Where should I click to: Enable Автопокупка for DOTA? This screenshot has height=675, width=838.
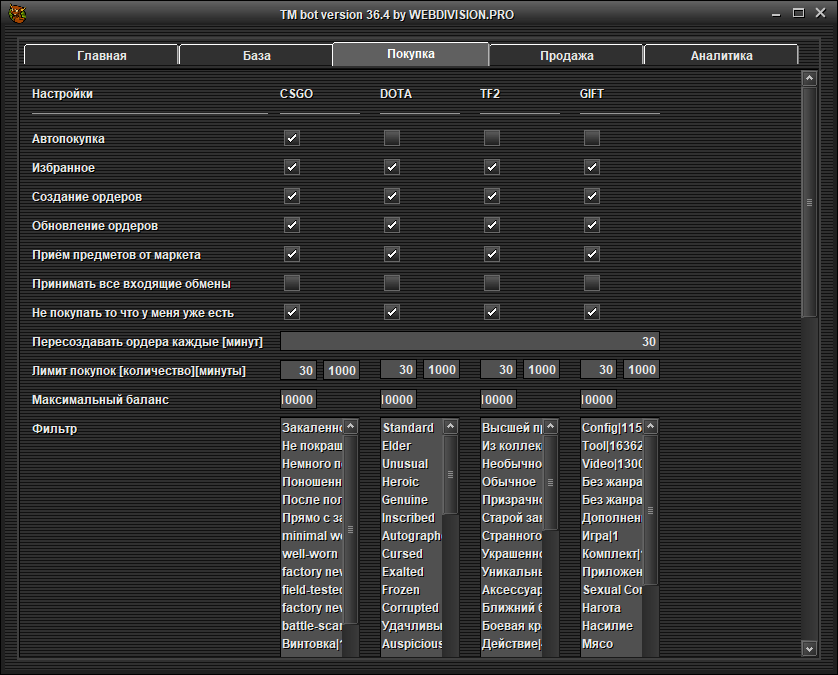392,138
